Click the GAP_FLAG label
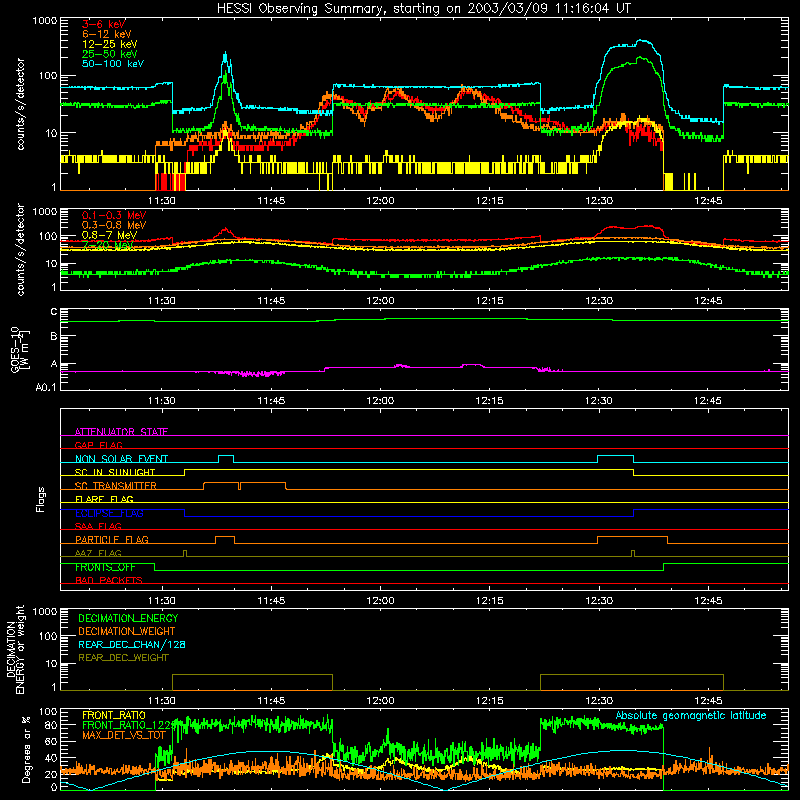The width and height of the screenshot is (800, 800). pyautogui.click(x=98, y=445)
